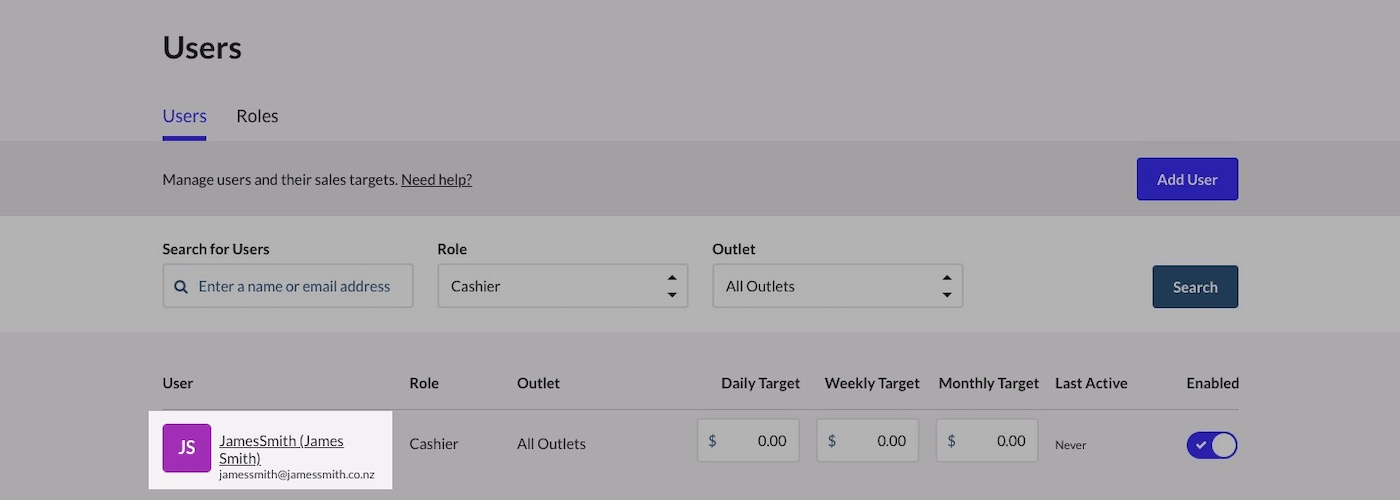Expand the Outlet dropdown showing All Outlets

[838, 286]
